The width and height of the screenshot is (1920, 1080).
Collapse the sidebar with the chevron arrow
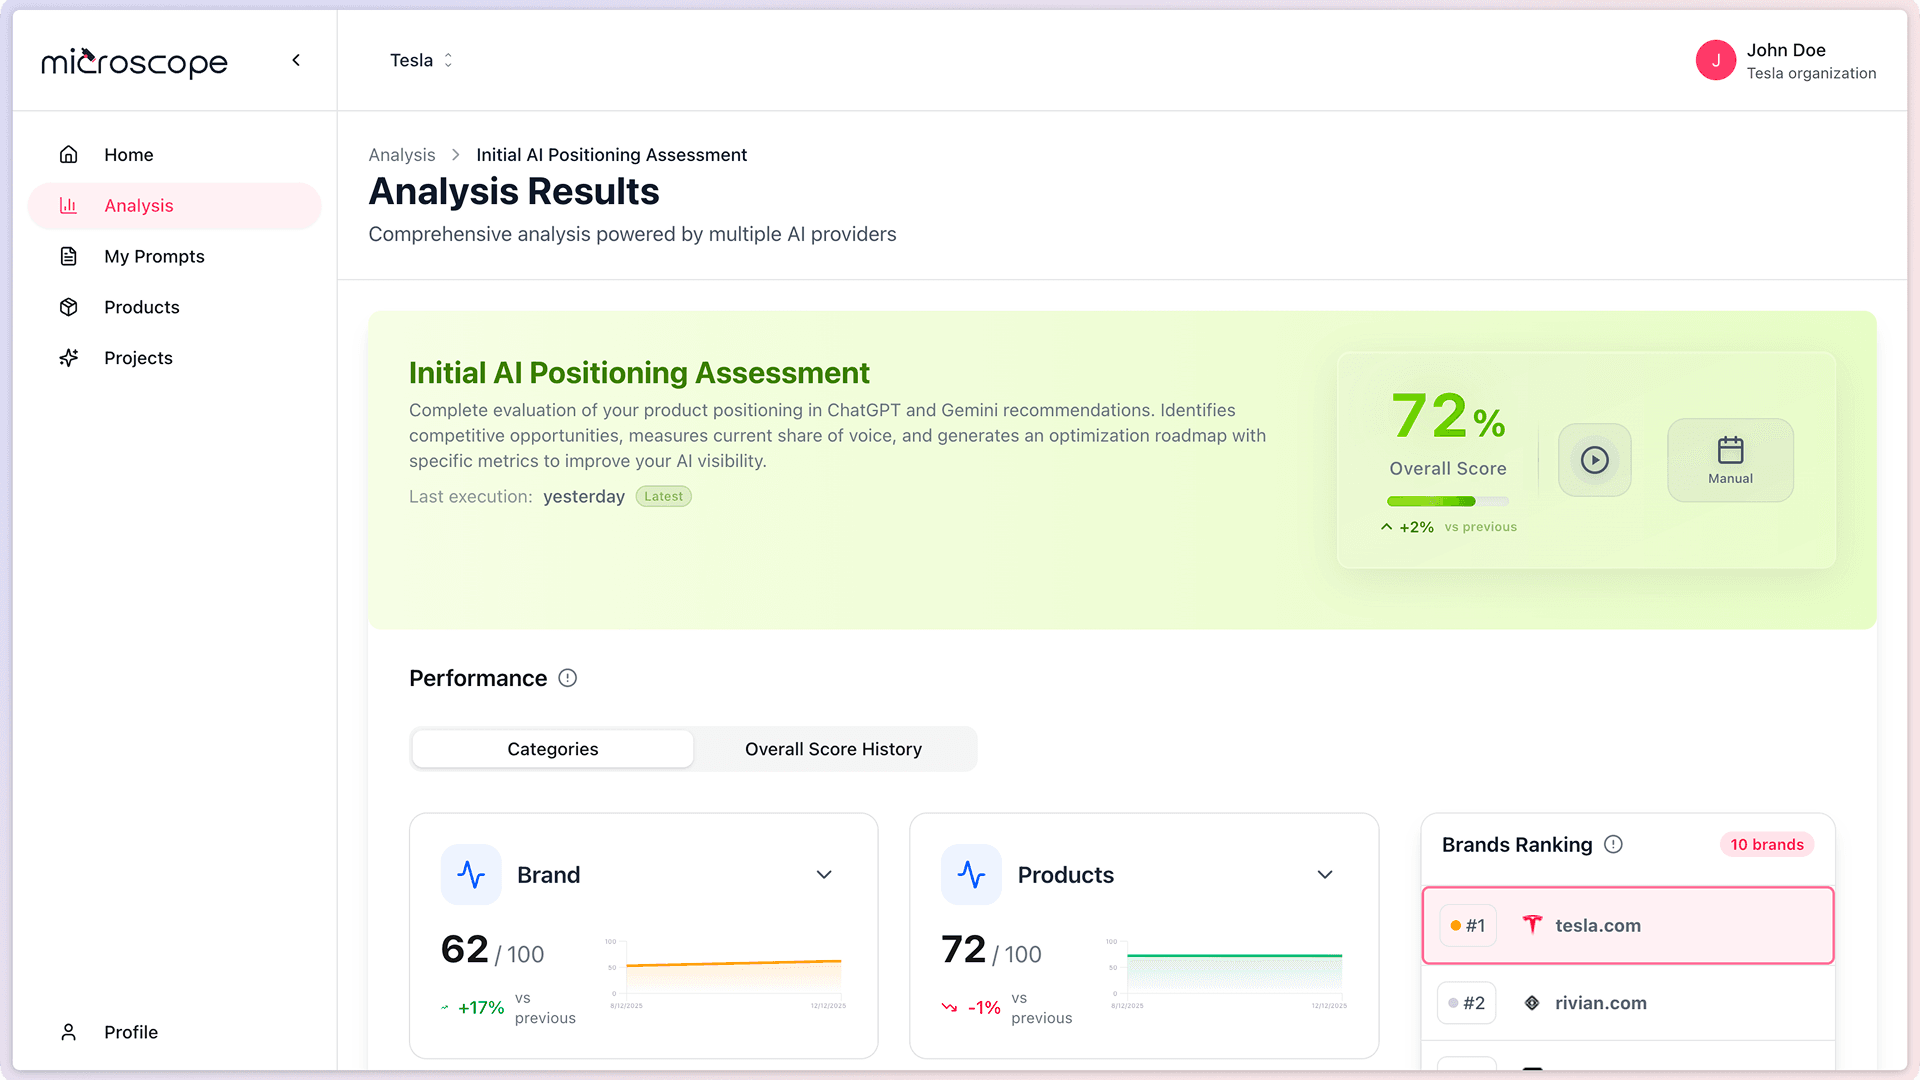(x=296, y=60)
